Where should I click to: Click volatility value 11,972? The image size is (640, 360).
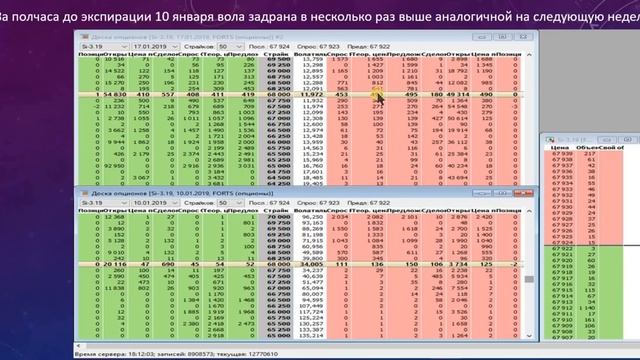point(312,95)
